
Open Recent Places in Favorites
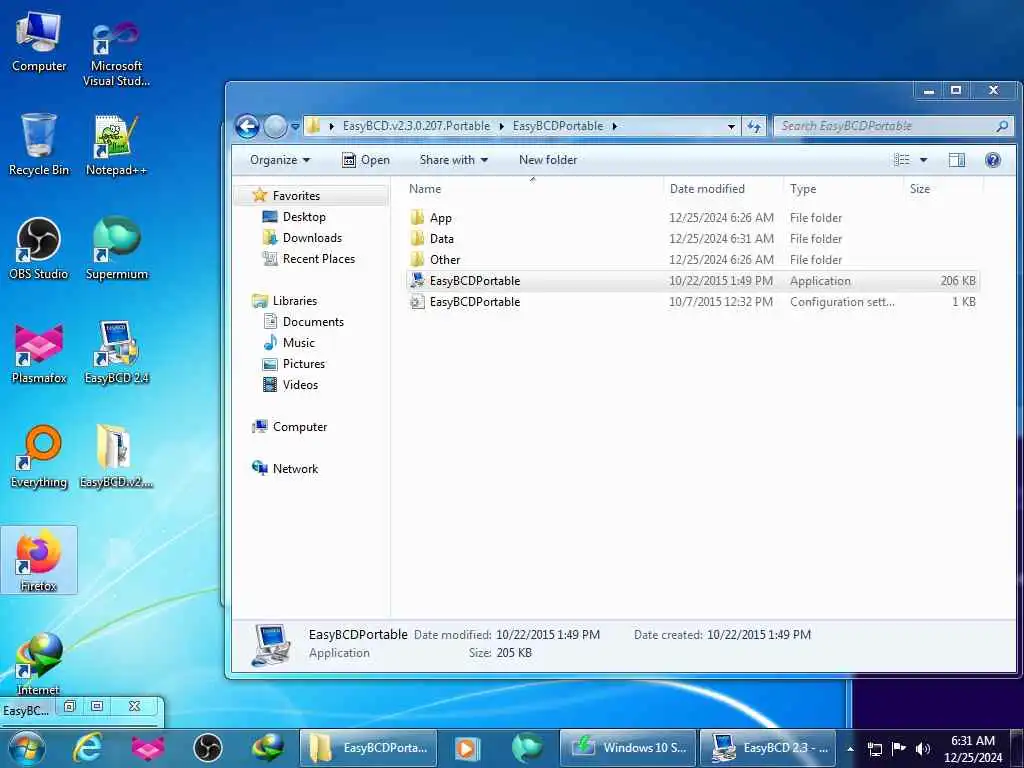[319, 259]
